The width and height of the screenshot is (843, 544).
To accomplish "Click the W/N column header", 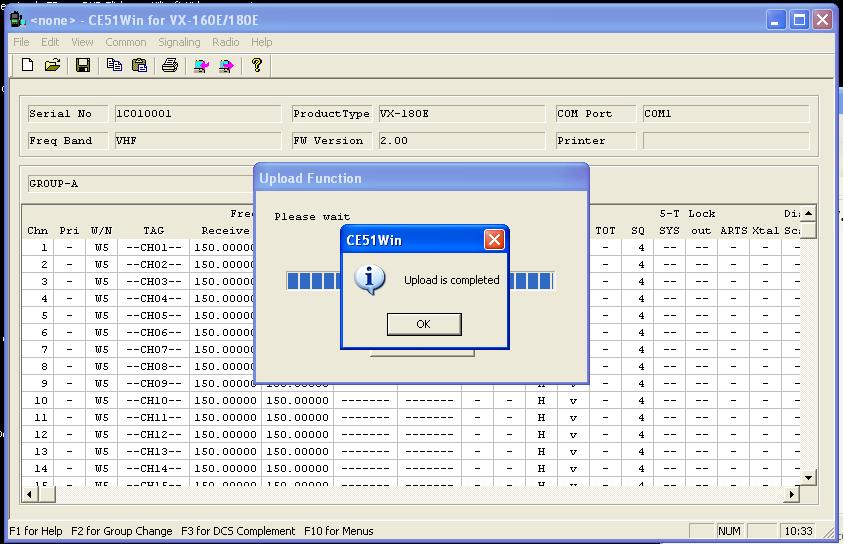I will 102,231.
